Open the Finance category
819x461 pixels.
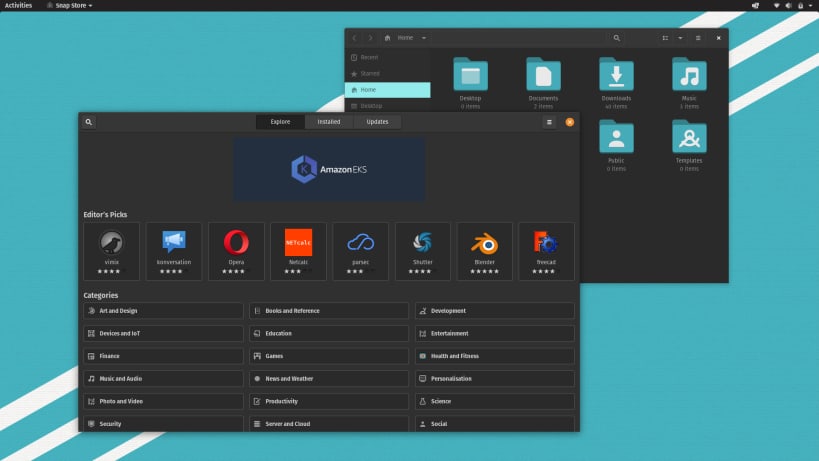point(163,356)
